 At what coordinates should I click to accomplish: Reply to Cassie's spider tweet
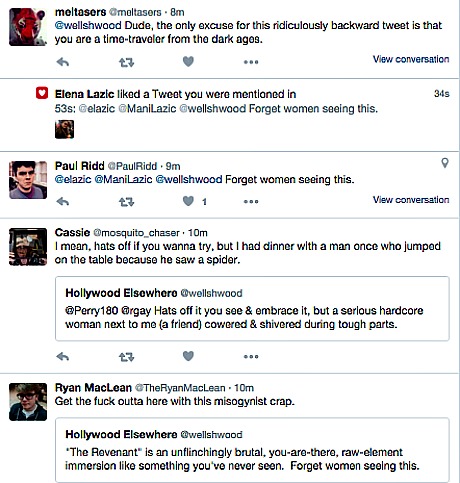pos(63,357)
